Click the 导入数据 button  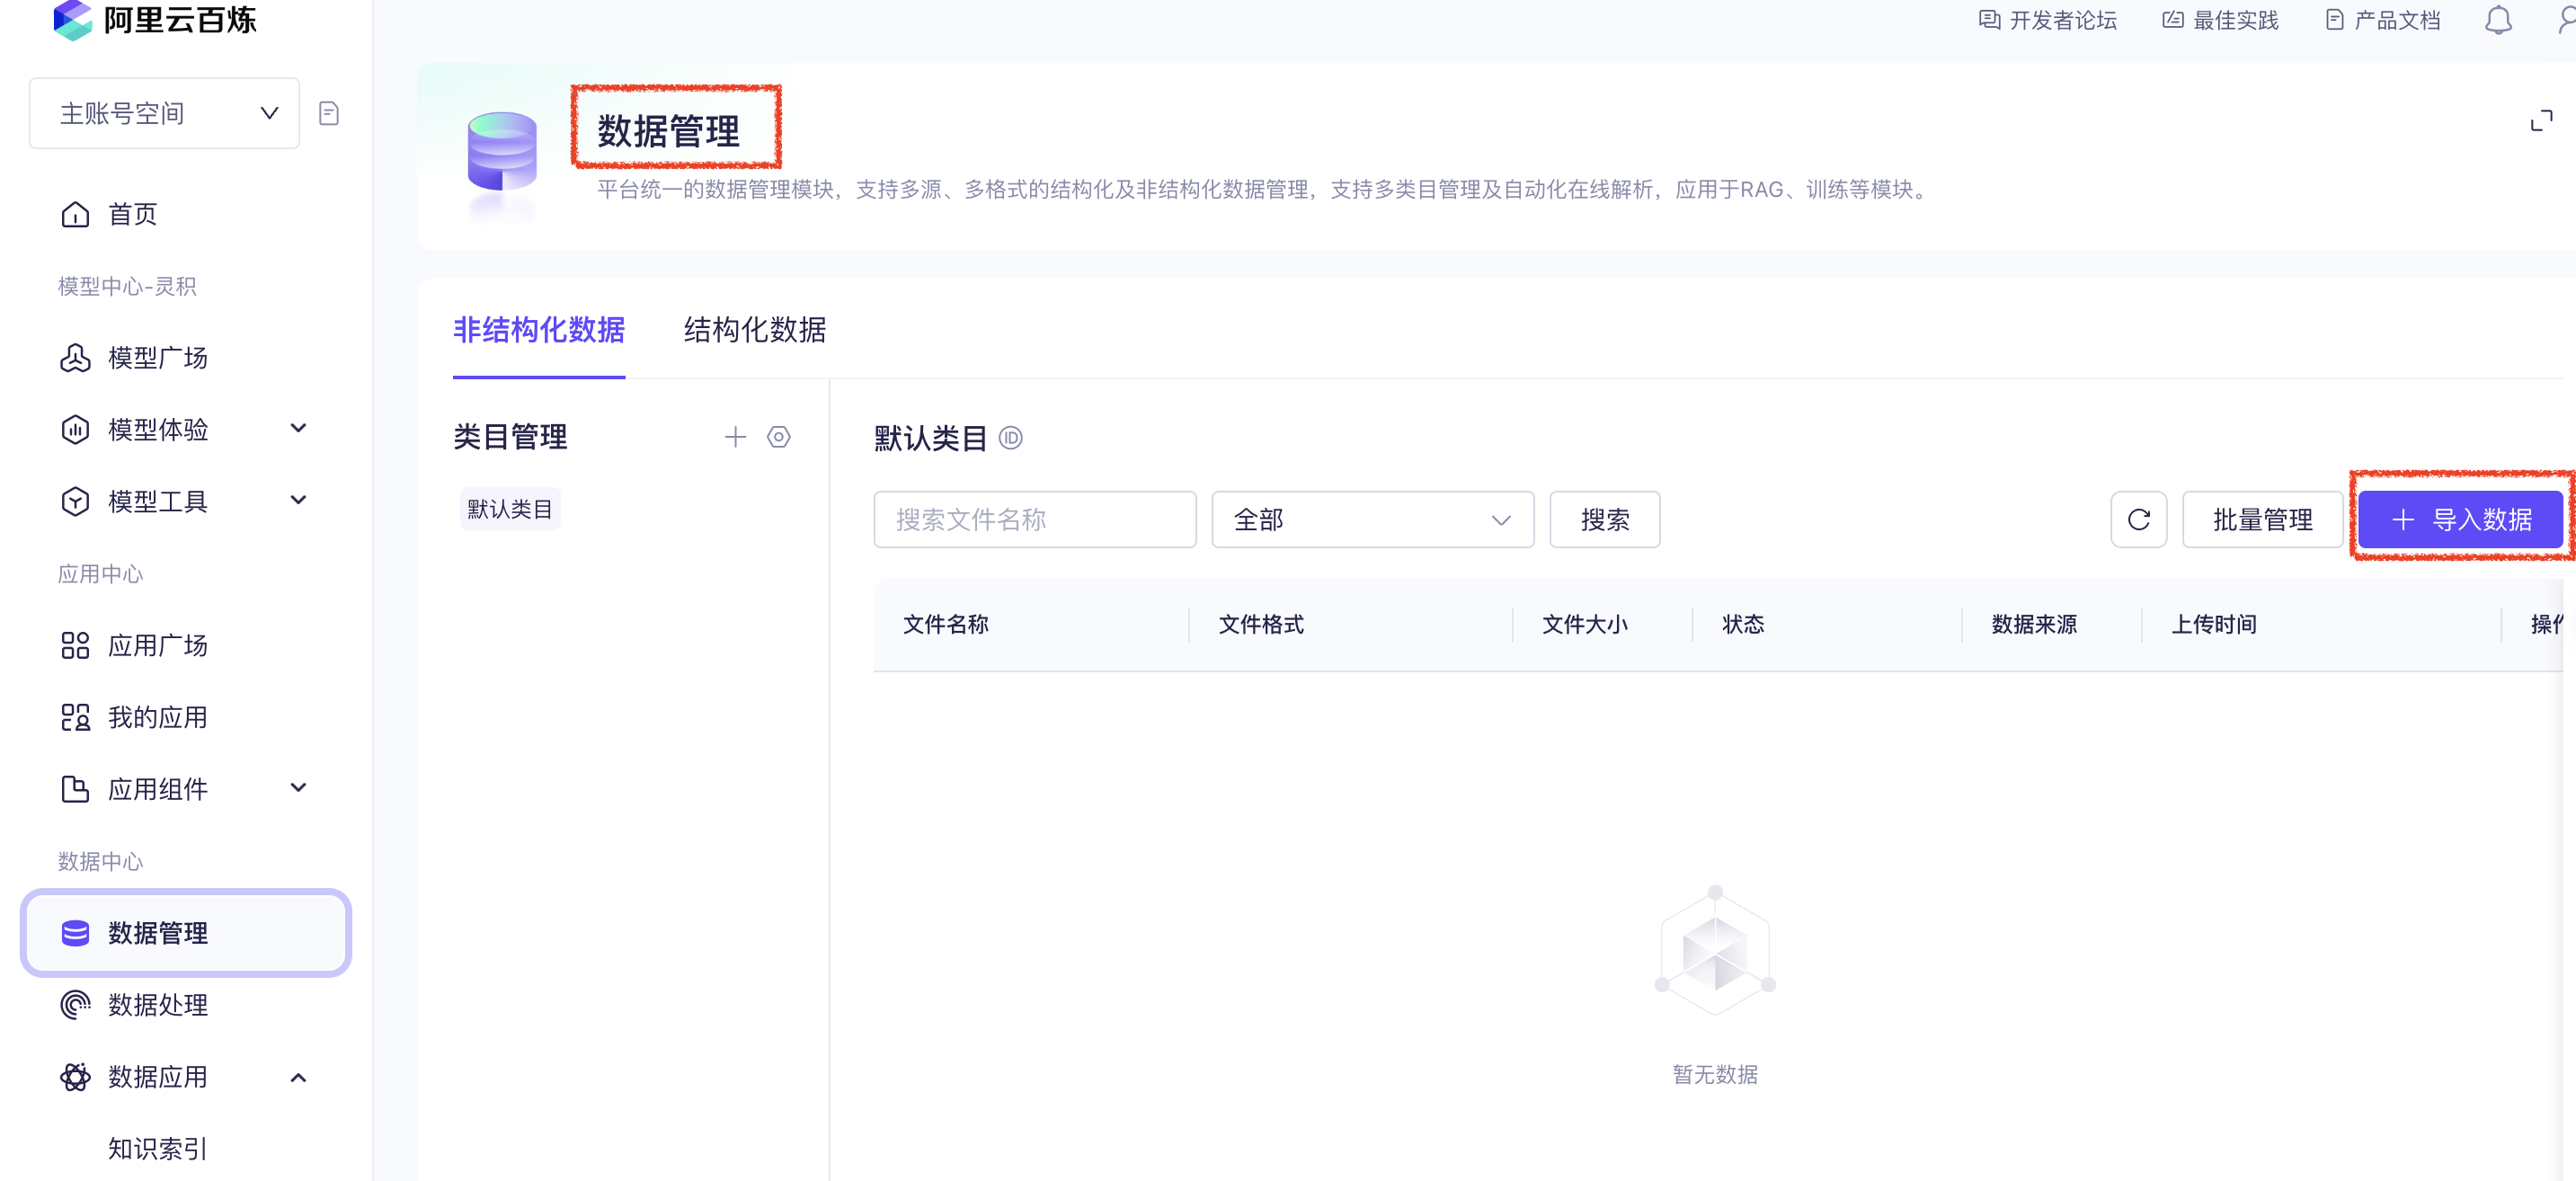point(2459,519)
